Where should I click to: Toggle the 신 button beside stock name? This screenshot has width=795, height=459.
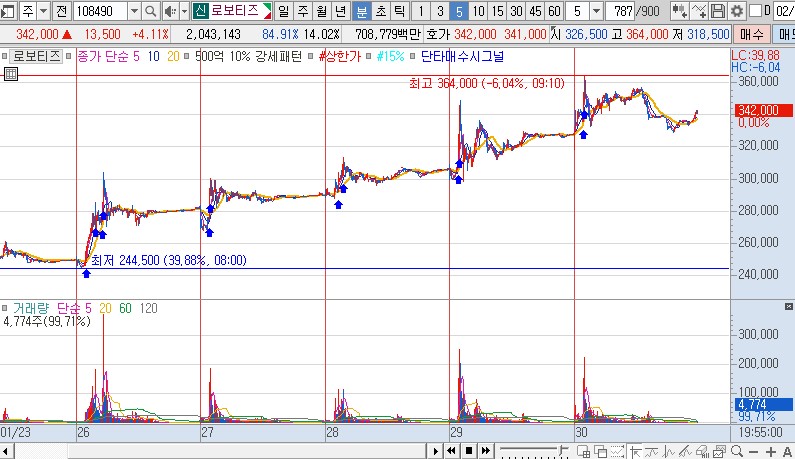tap(201, 11)
